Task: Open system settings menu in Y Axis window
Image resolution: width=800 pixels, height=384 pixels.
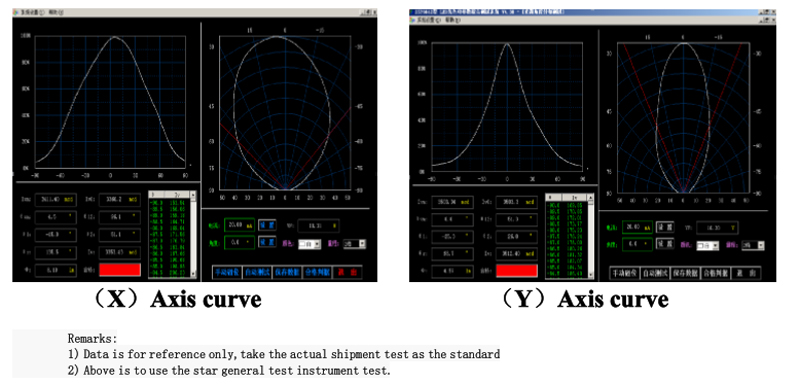Action: 429,20
